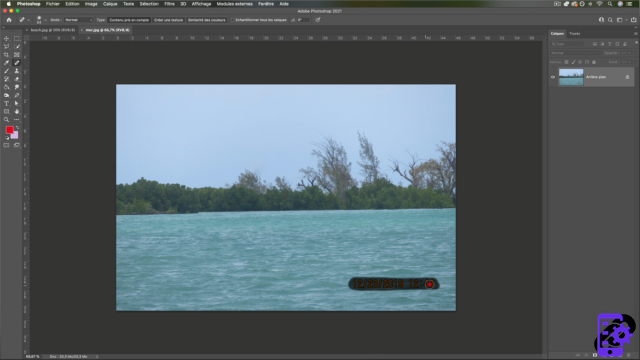Select Similarité des couleurs type
Screen dimensions: 640x360
(x=207, y=20)
